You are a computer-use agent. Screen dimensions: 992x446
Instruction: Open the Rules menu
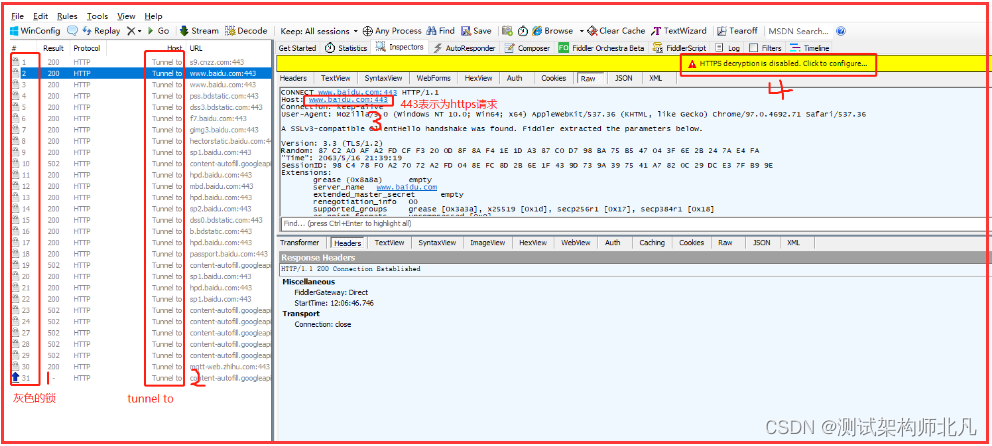68,16
